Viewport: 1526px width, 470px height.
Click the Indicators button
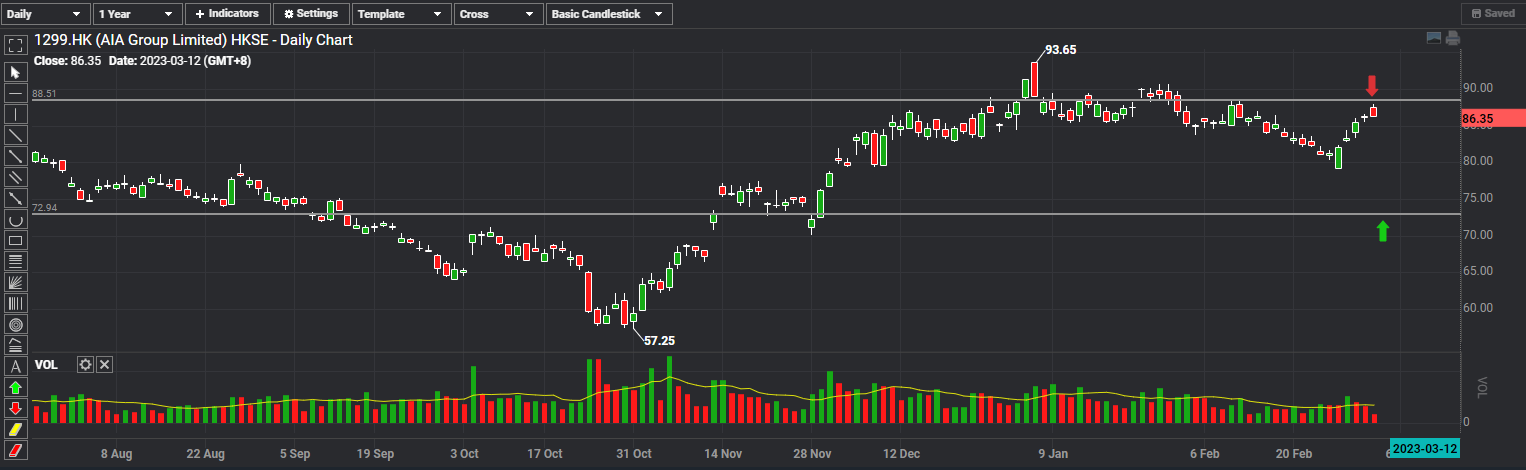[228, 14]
